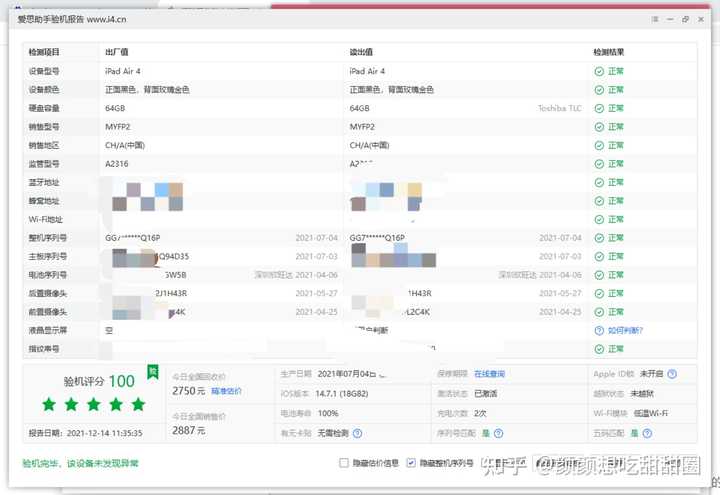The image size is (720, 495).
Task: Click the check icon in 销售型号 row
Action: coord(599,127)
